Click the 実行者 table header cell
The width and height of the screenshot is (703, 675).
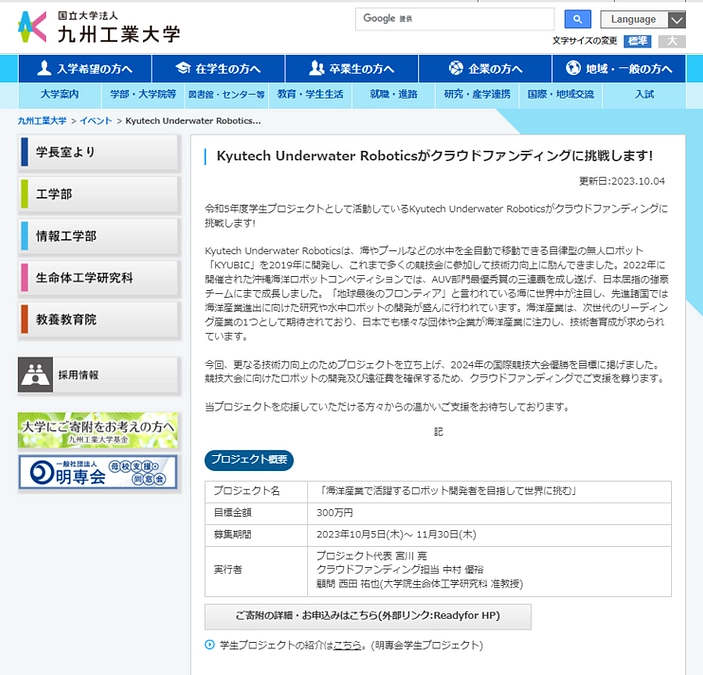pos(256,571)
